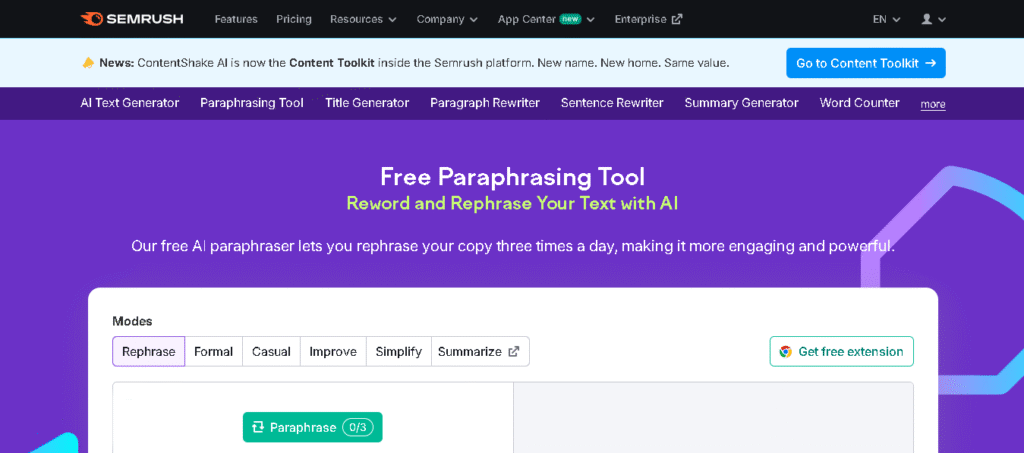This screenshot has width=1024, height=453.
Task: Click the megaphone News icon in banner
Action: pyautogui.click(x=88, y=63)
